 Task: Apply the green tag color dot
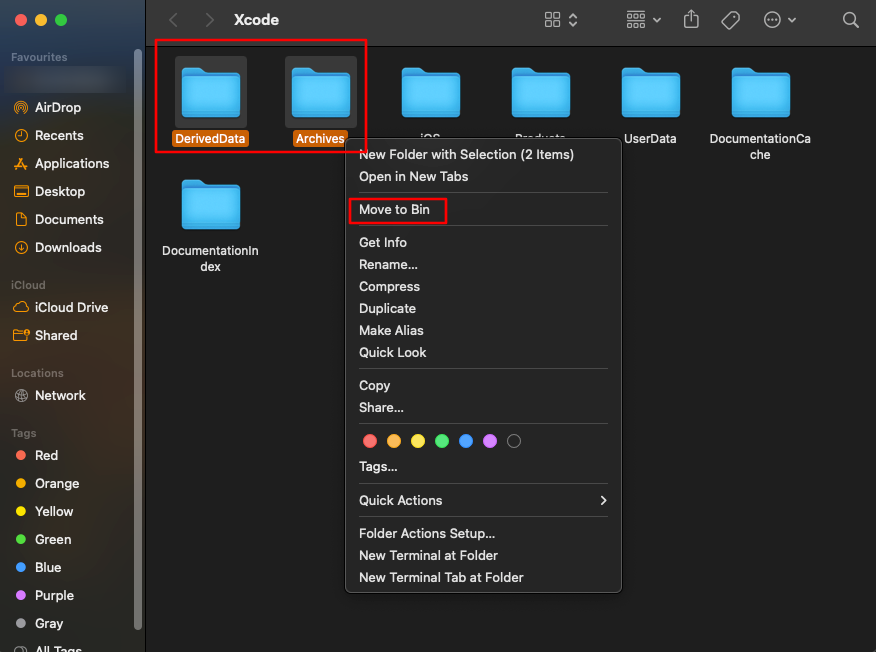442,441
